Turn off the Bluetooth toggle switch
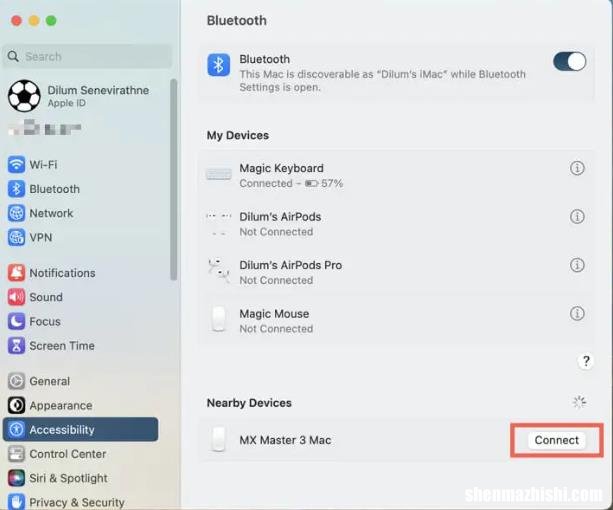This screenshot has height=510, width=613. (x=569, y=61)
